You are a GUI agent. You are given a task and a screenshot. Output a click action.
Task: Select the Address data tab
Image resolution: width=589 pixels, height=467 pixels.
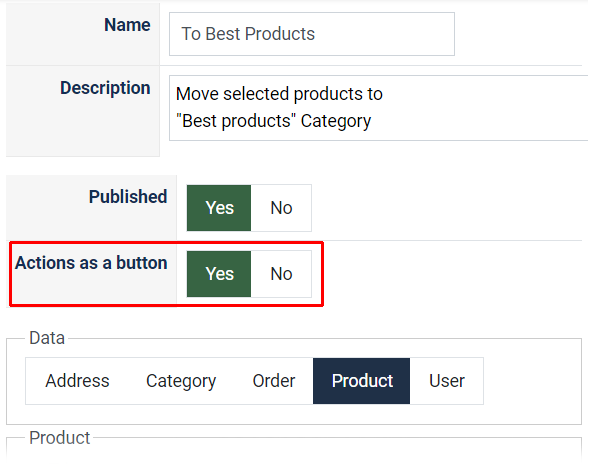(77, 381)
